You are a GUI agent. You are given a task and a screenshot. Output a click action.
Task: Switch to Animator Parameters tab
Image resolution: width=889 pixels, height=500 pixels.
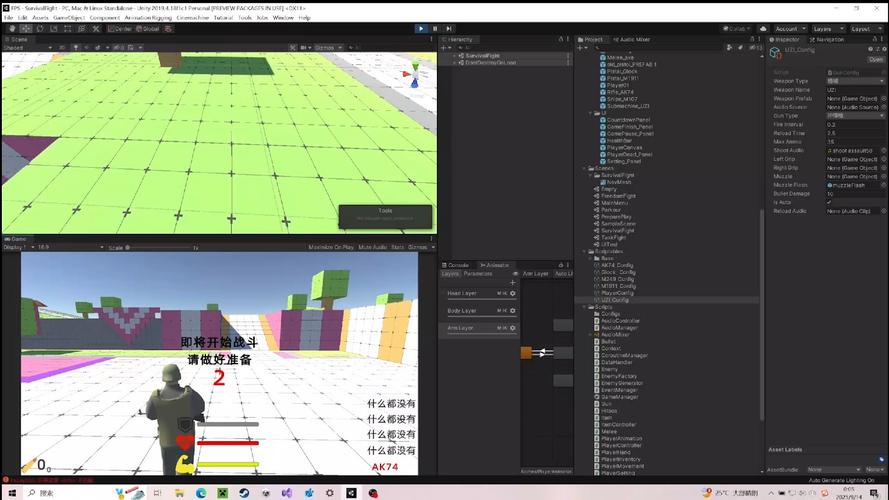[477, 274]
